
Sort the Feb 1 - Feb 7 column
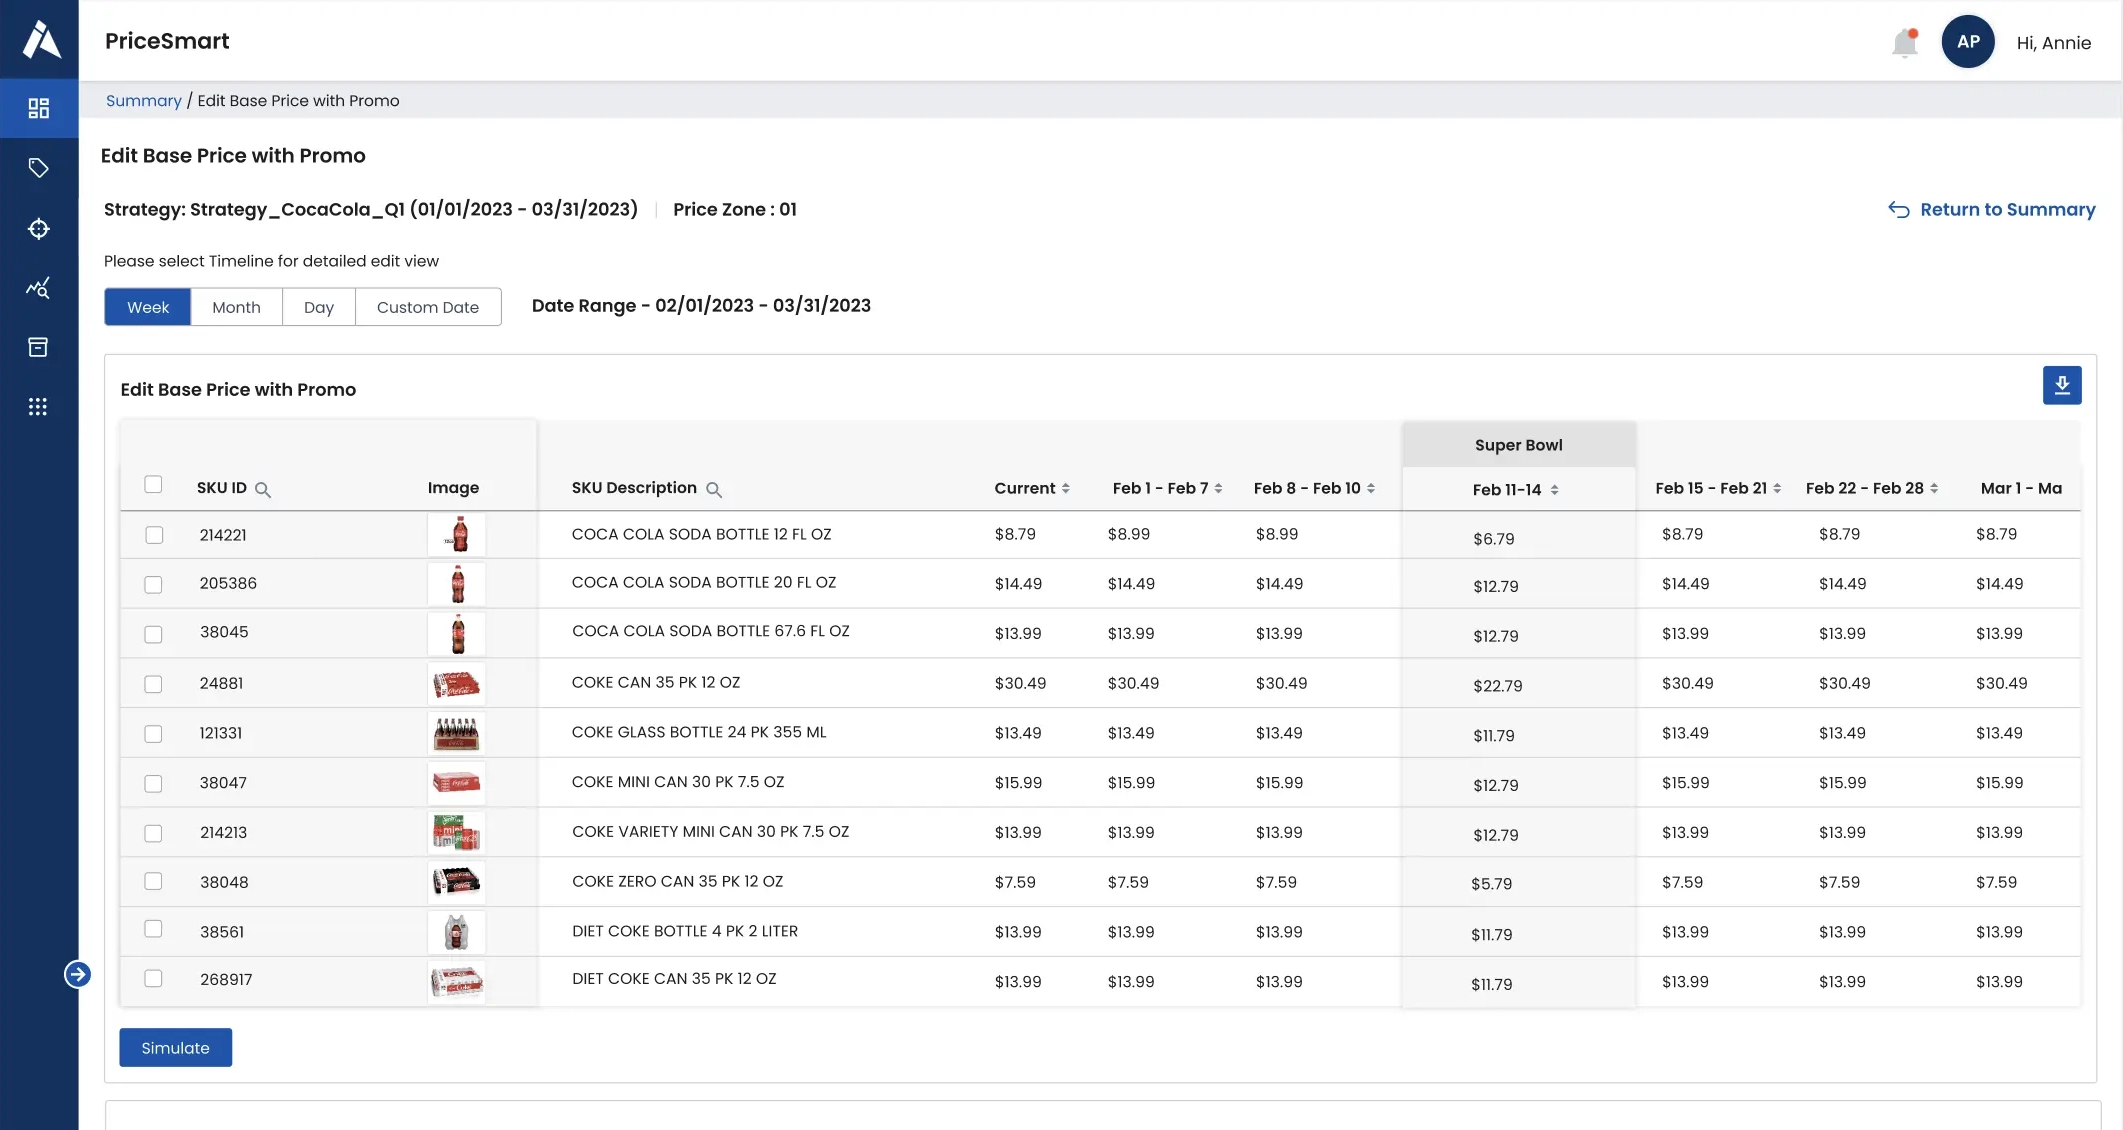[x=1218, y=488]
